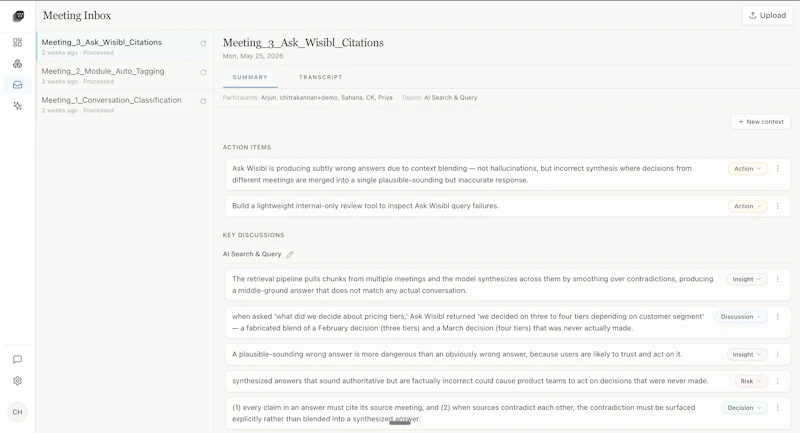Click the participants list text

[327, 97]
